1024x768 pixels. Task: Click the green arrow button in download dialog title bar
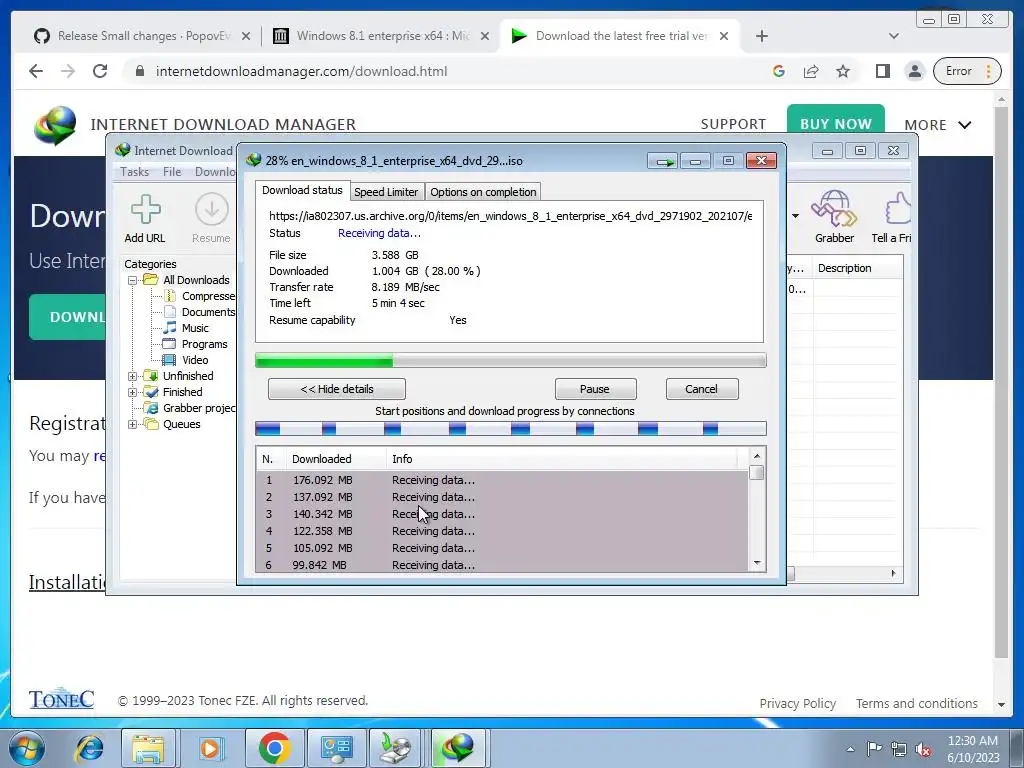(663, 161)
